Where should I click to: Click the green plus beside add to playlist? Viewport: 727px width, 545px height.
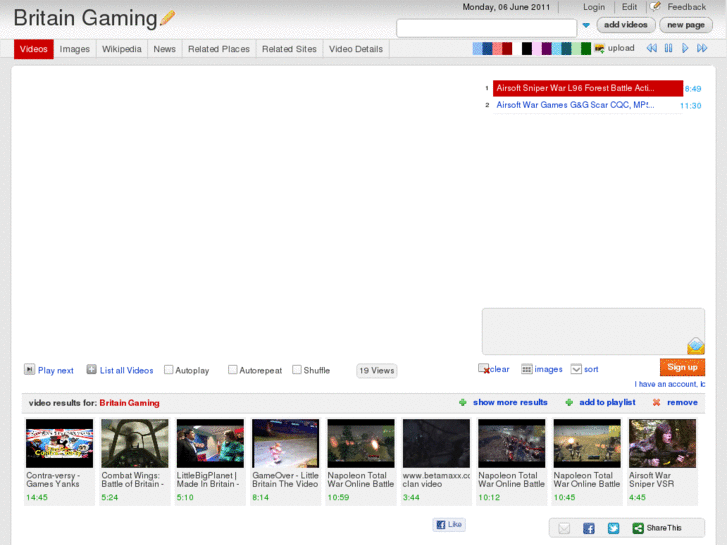[x=569, y=402]
